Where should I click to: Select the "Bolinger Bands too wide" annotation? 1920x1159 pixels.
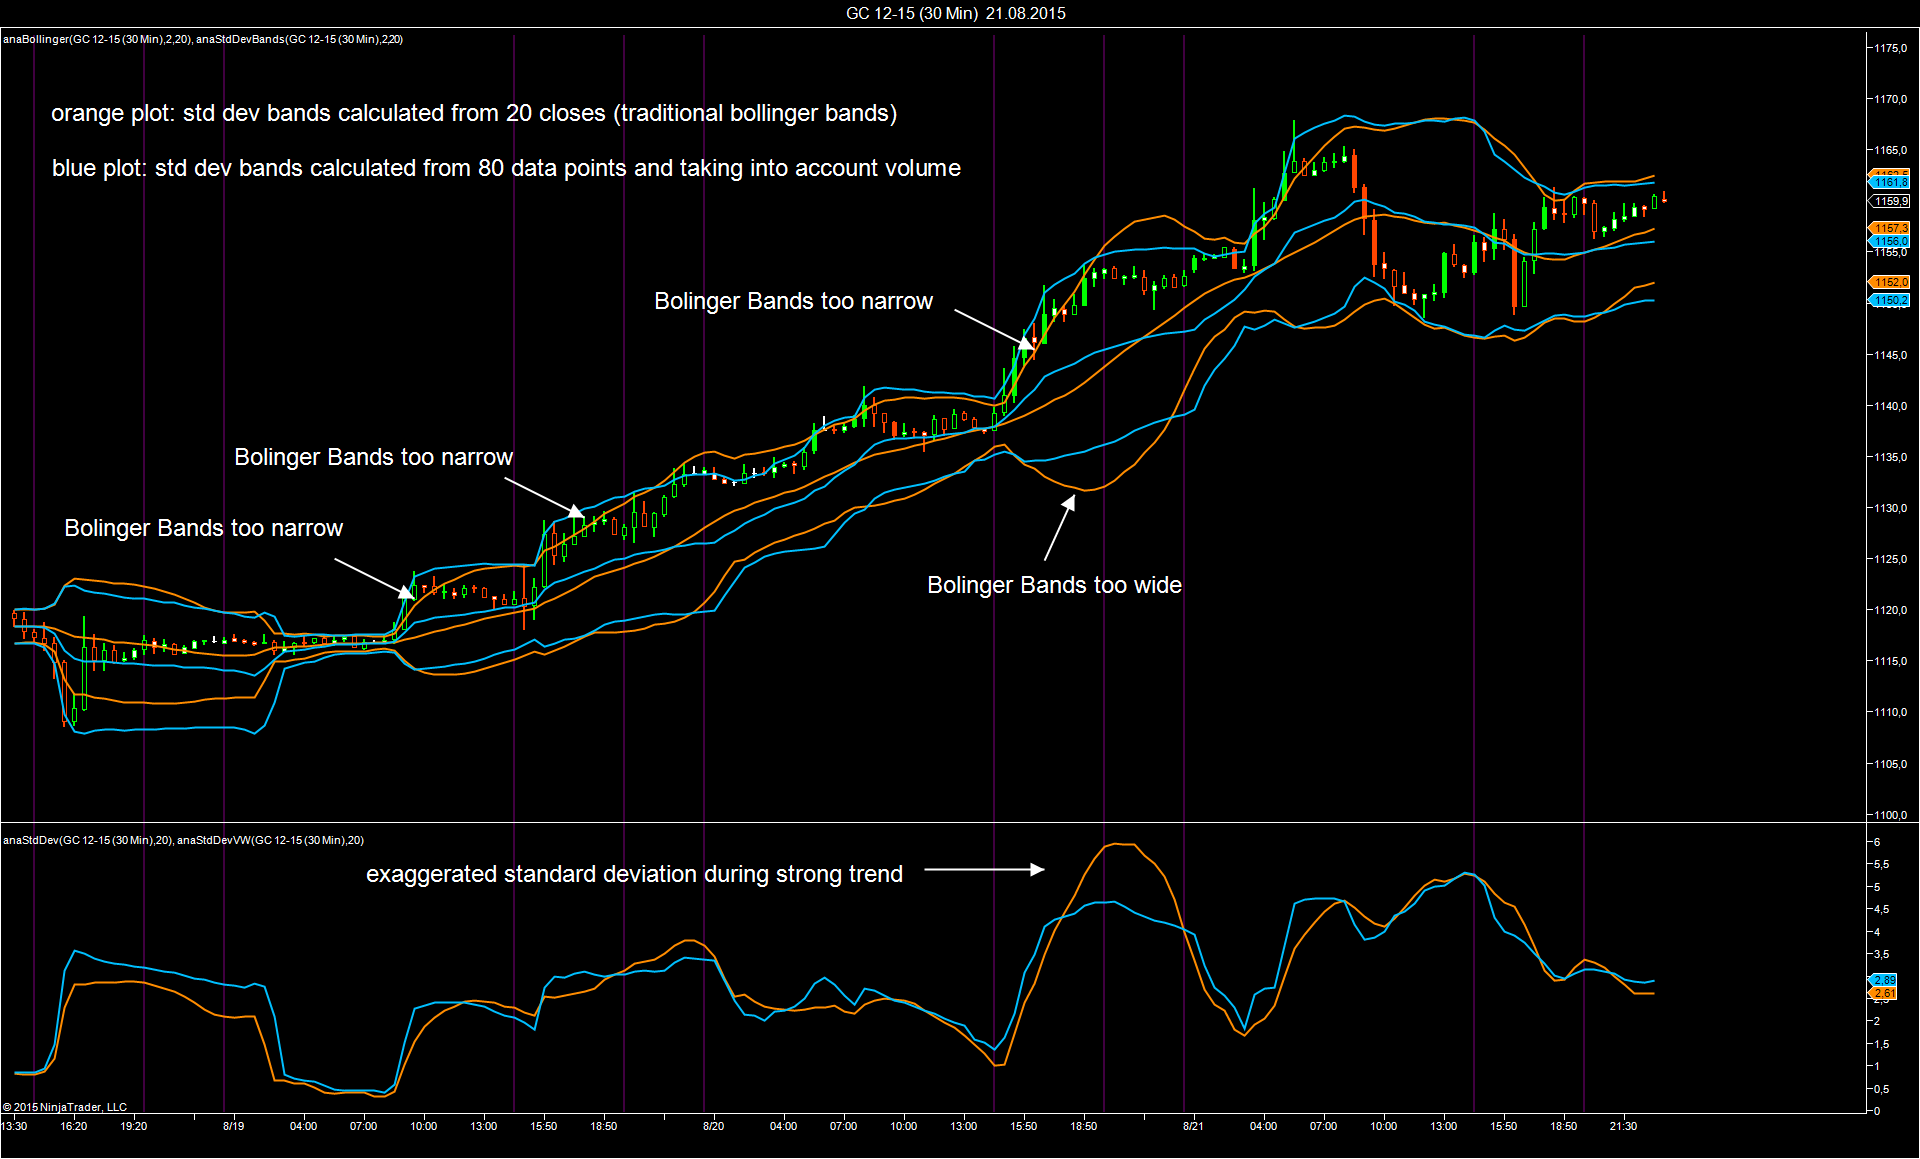tap(1054, 585)
